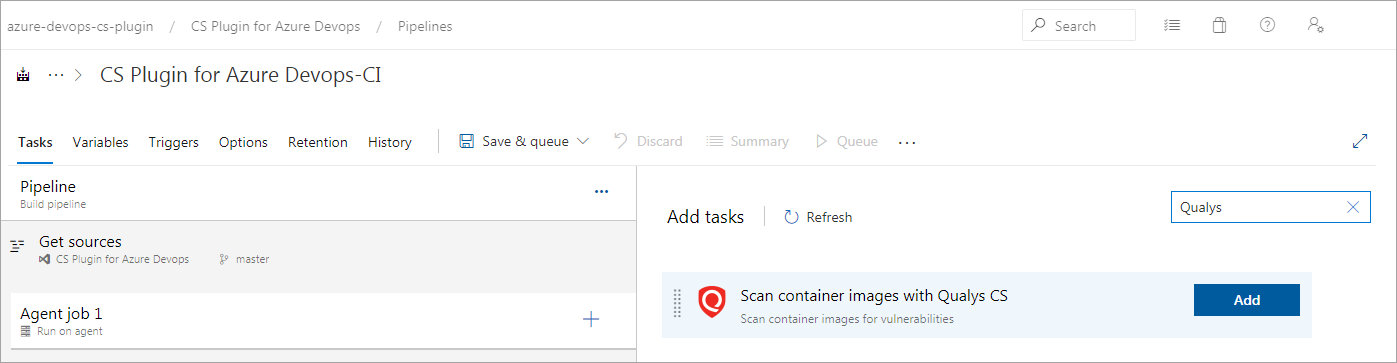Switch to the Retention tab
This screenshot has width=1397, height=363.
[318, 142]
